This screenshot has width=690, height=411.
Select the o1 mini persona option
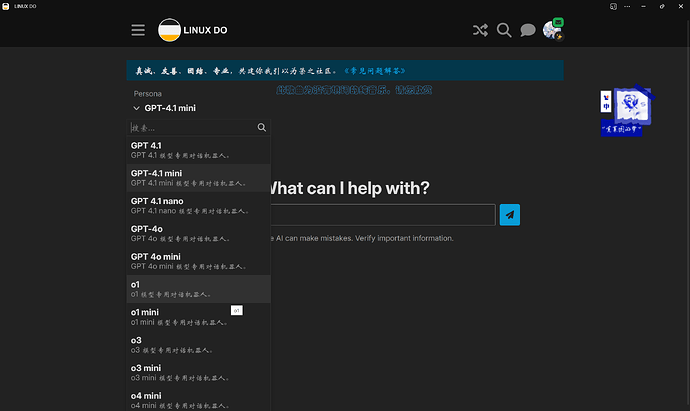(x=198, y=317)
